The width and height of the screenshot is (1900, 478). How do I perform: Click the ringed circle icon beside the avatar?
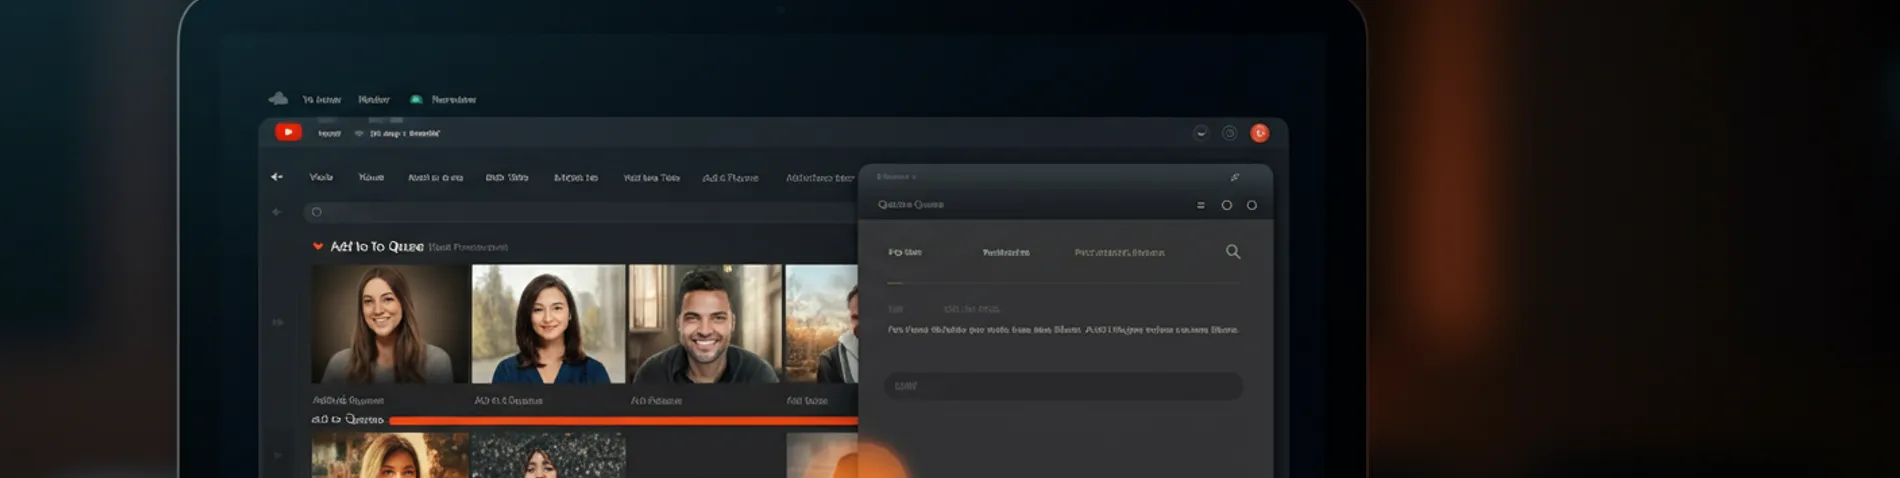pos(1230,133)
